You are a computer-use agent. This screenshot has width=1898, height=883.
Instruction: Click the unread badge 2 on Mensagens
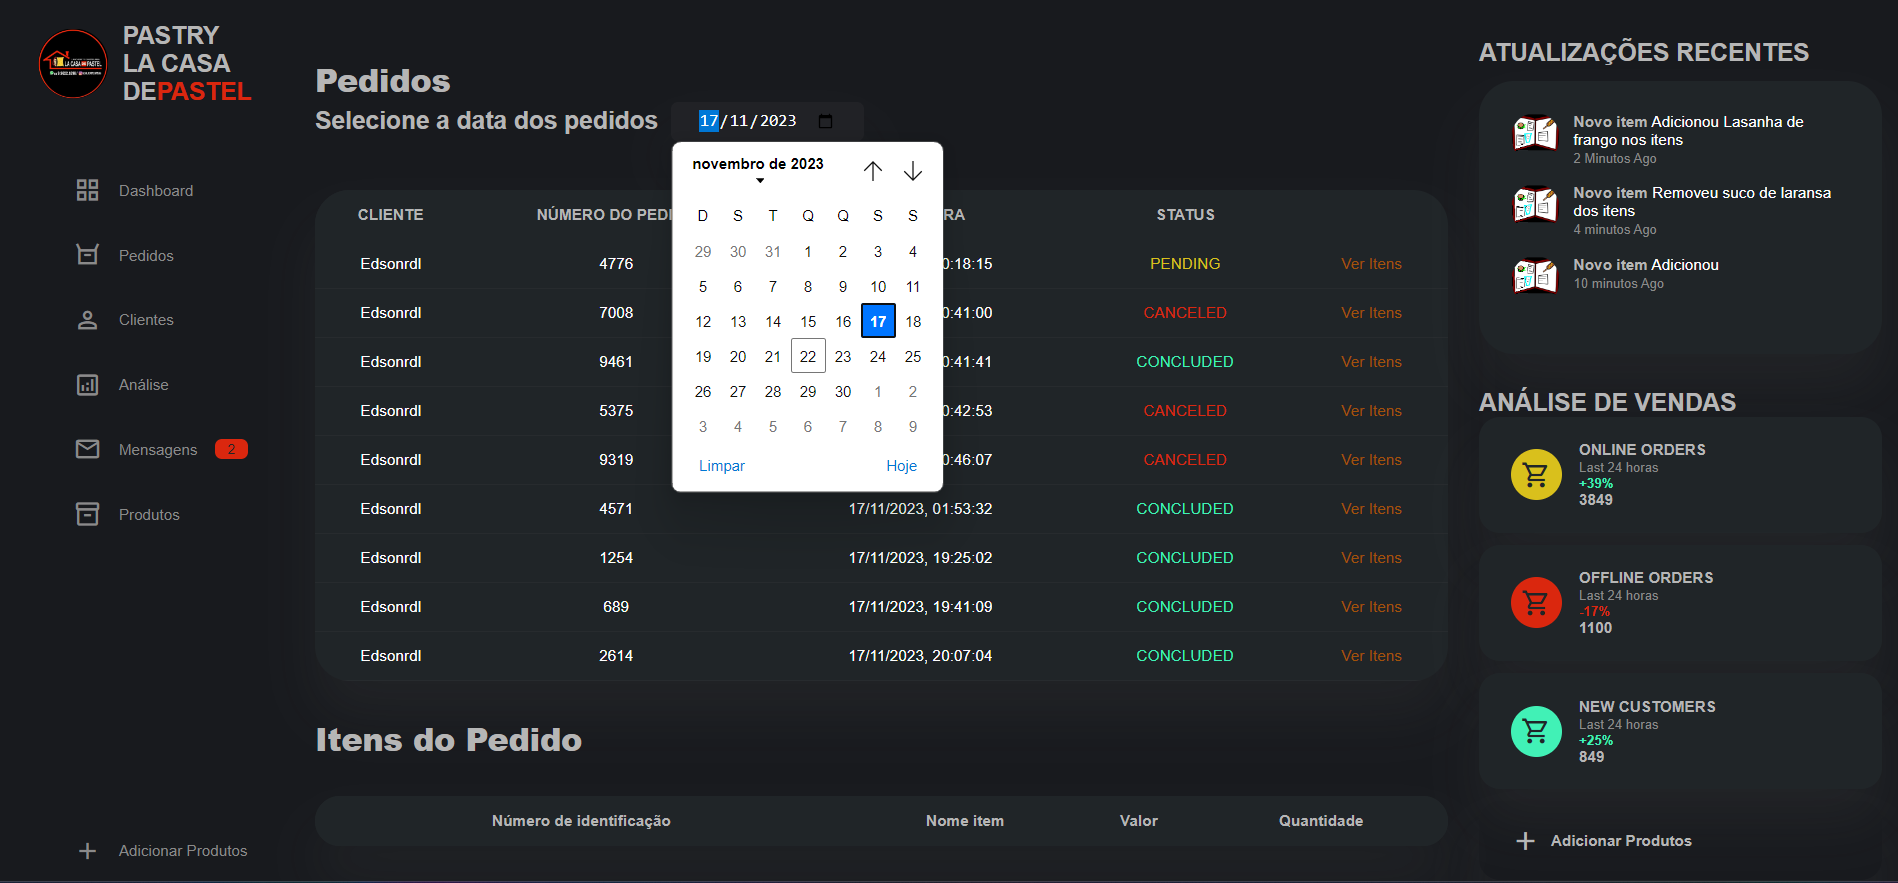click(x=231, y=449)
